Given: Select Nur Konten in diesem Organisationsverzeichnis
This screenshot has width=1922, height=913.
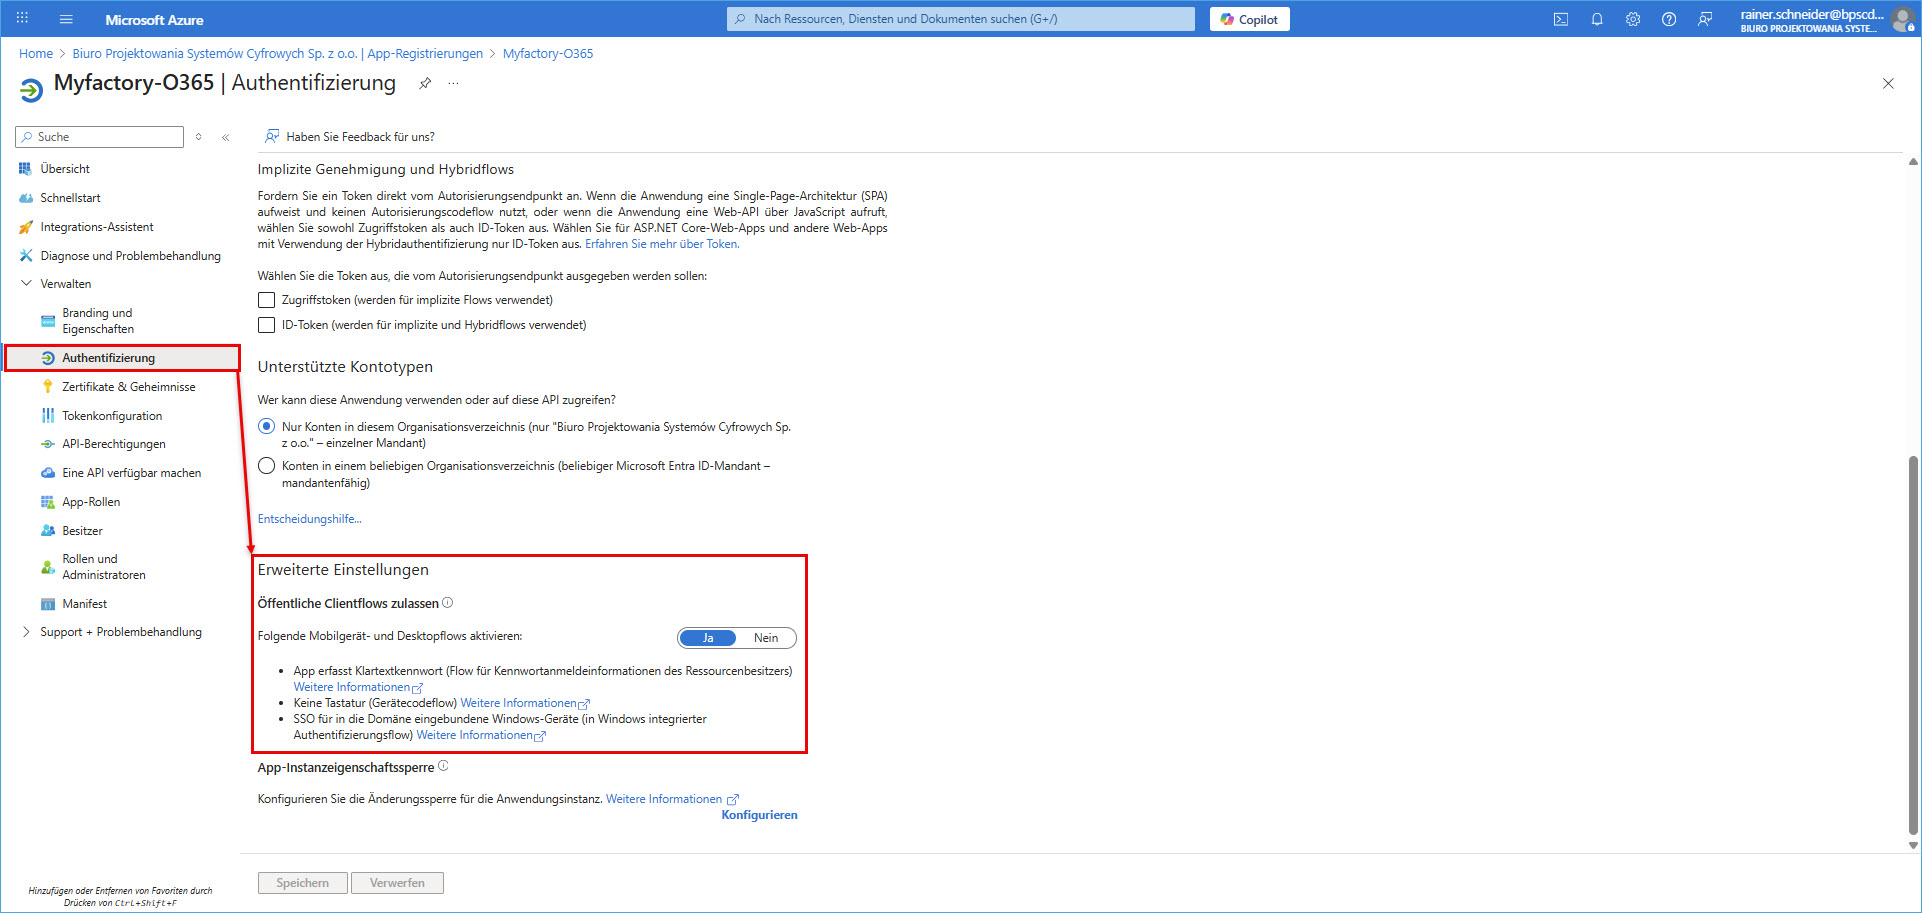Looking at the screenshot, I should [266, 427].
